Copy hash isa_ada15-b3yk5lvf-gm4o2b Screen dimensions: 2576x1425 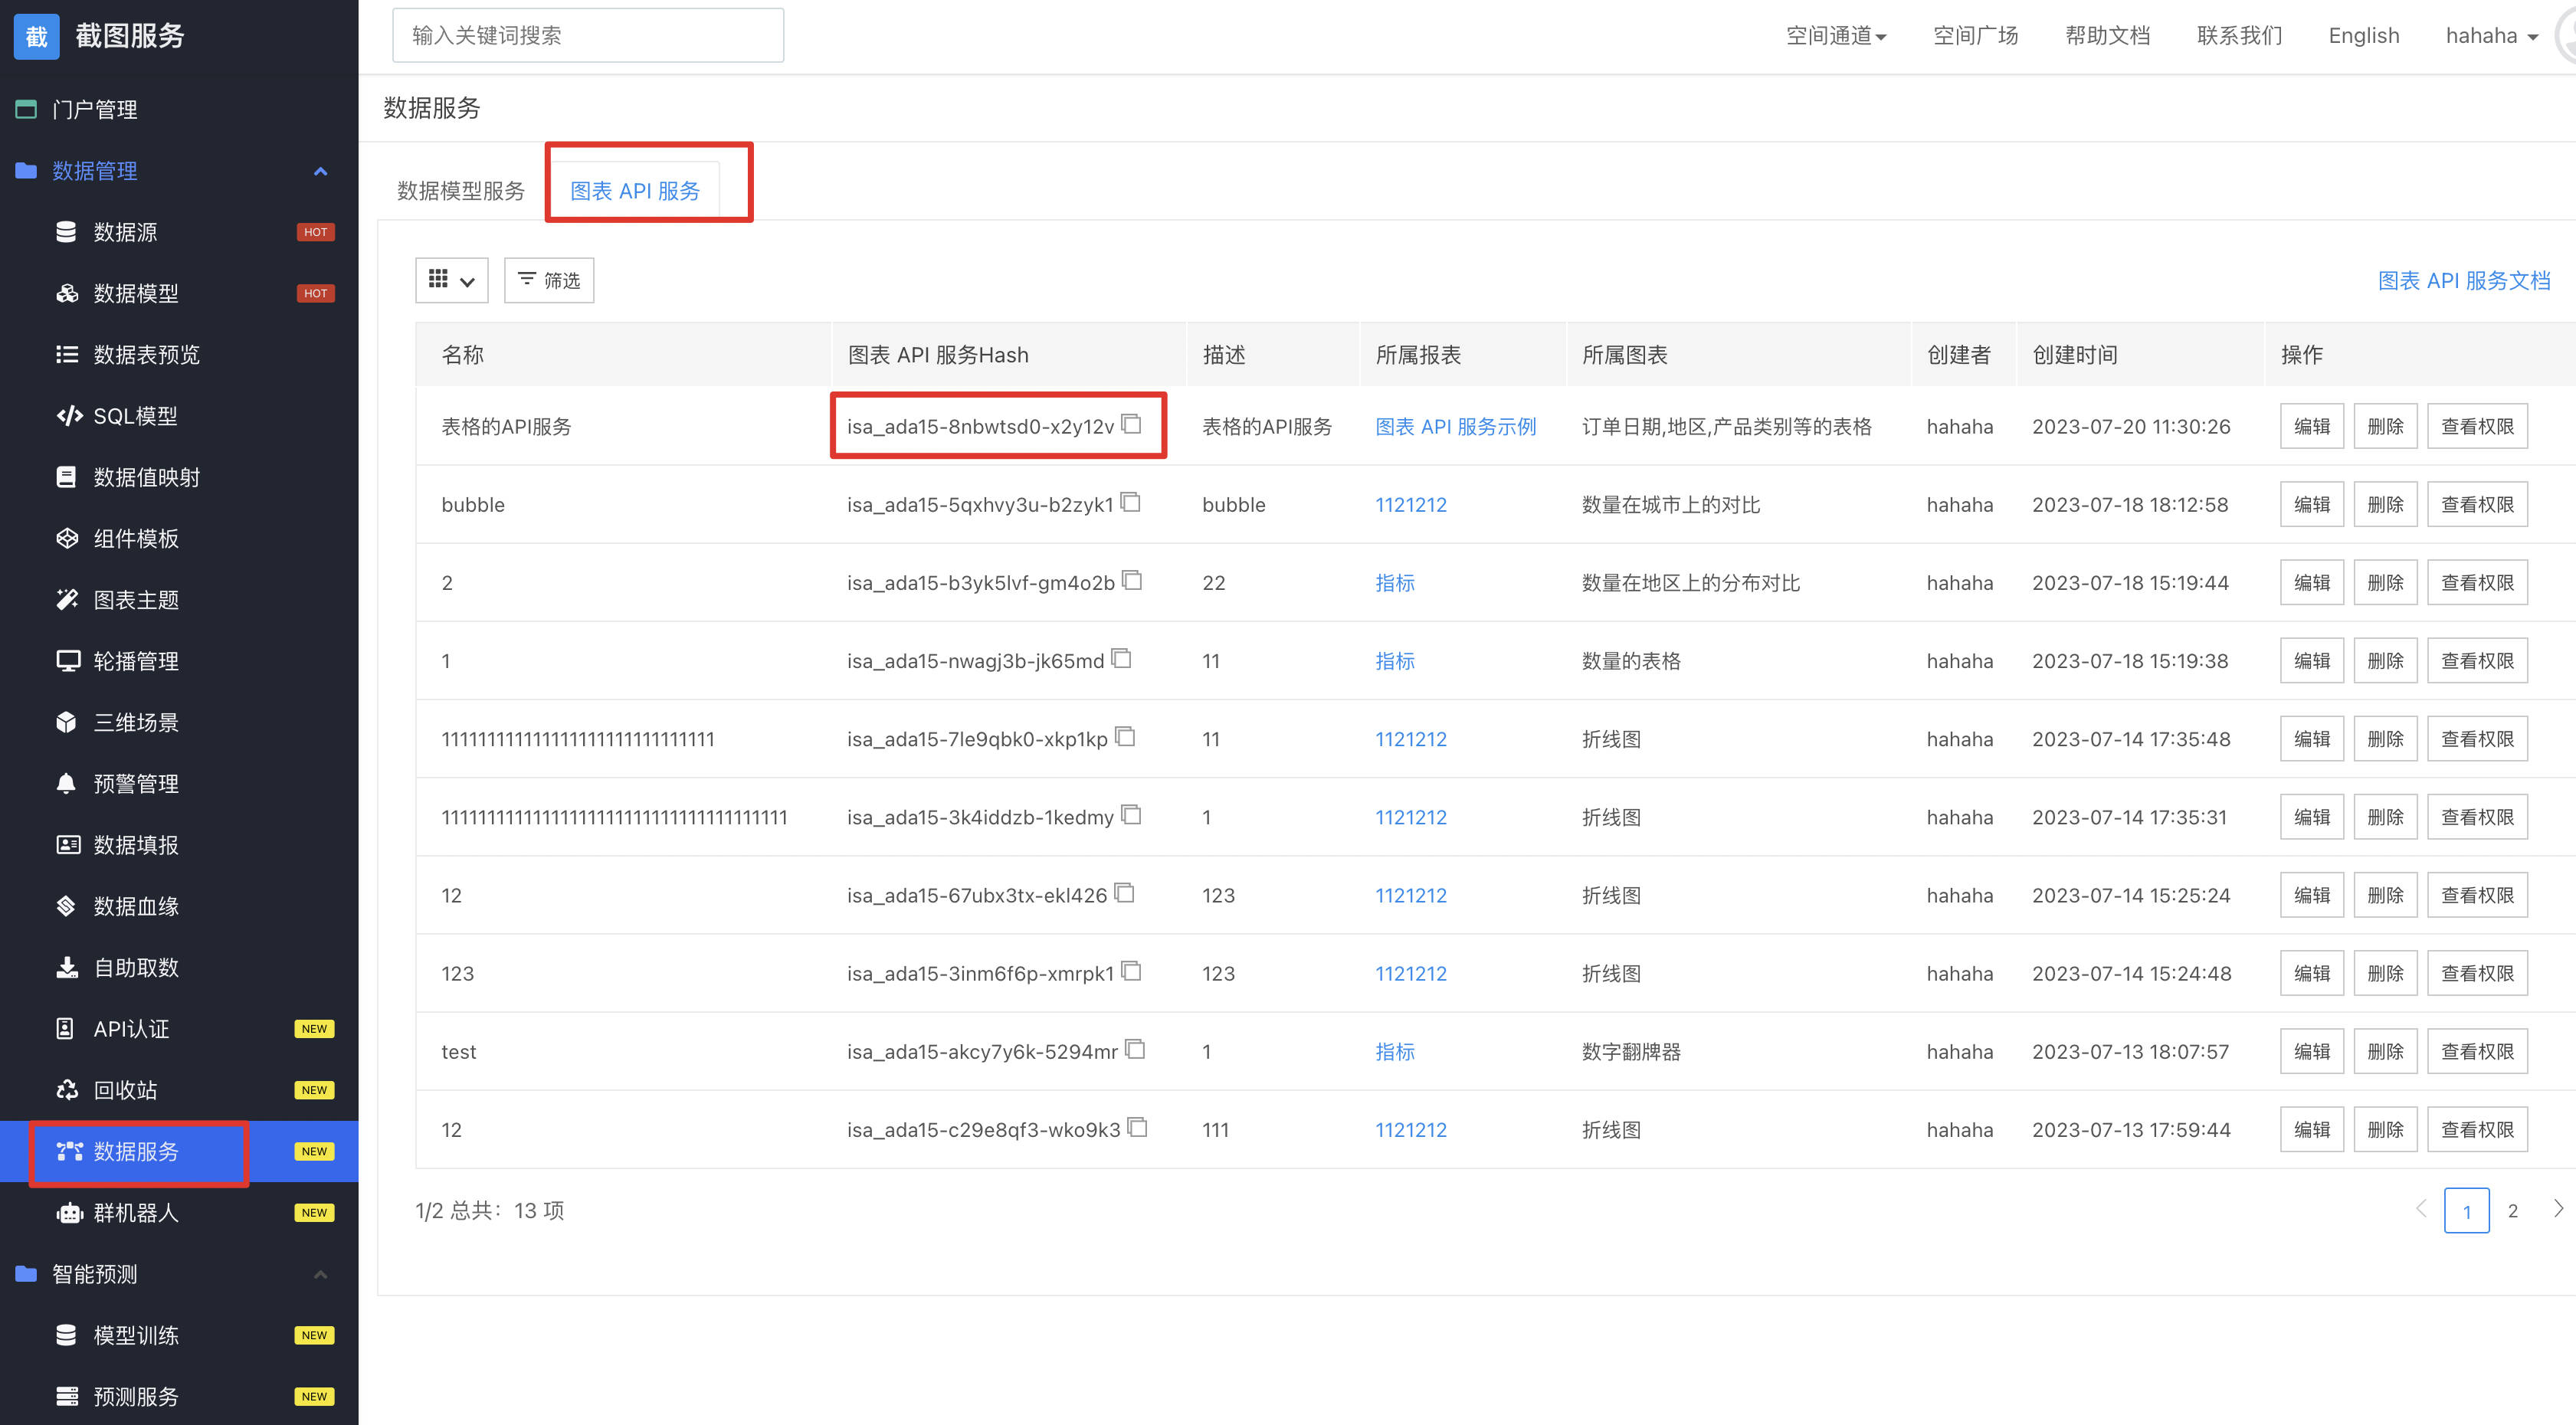click(1132, 580)
